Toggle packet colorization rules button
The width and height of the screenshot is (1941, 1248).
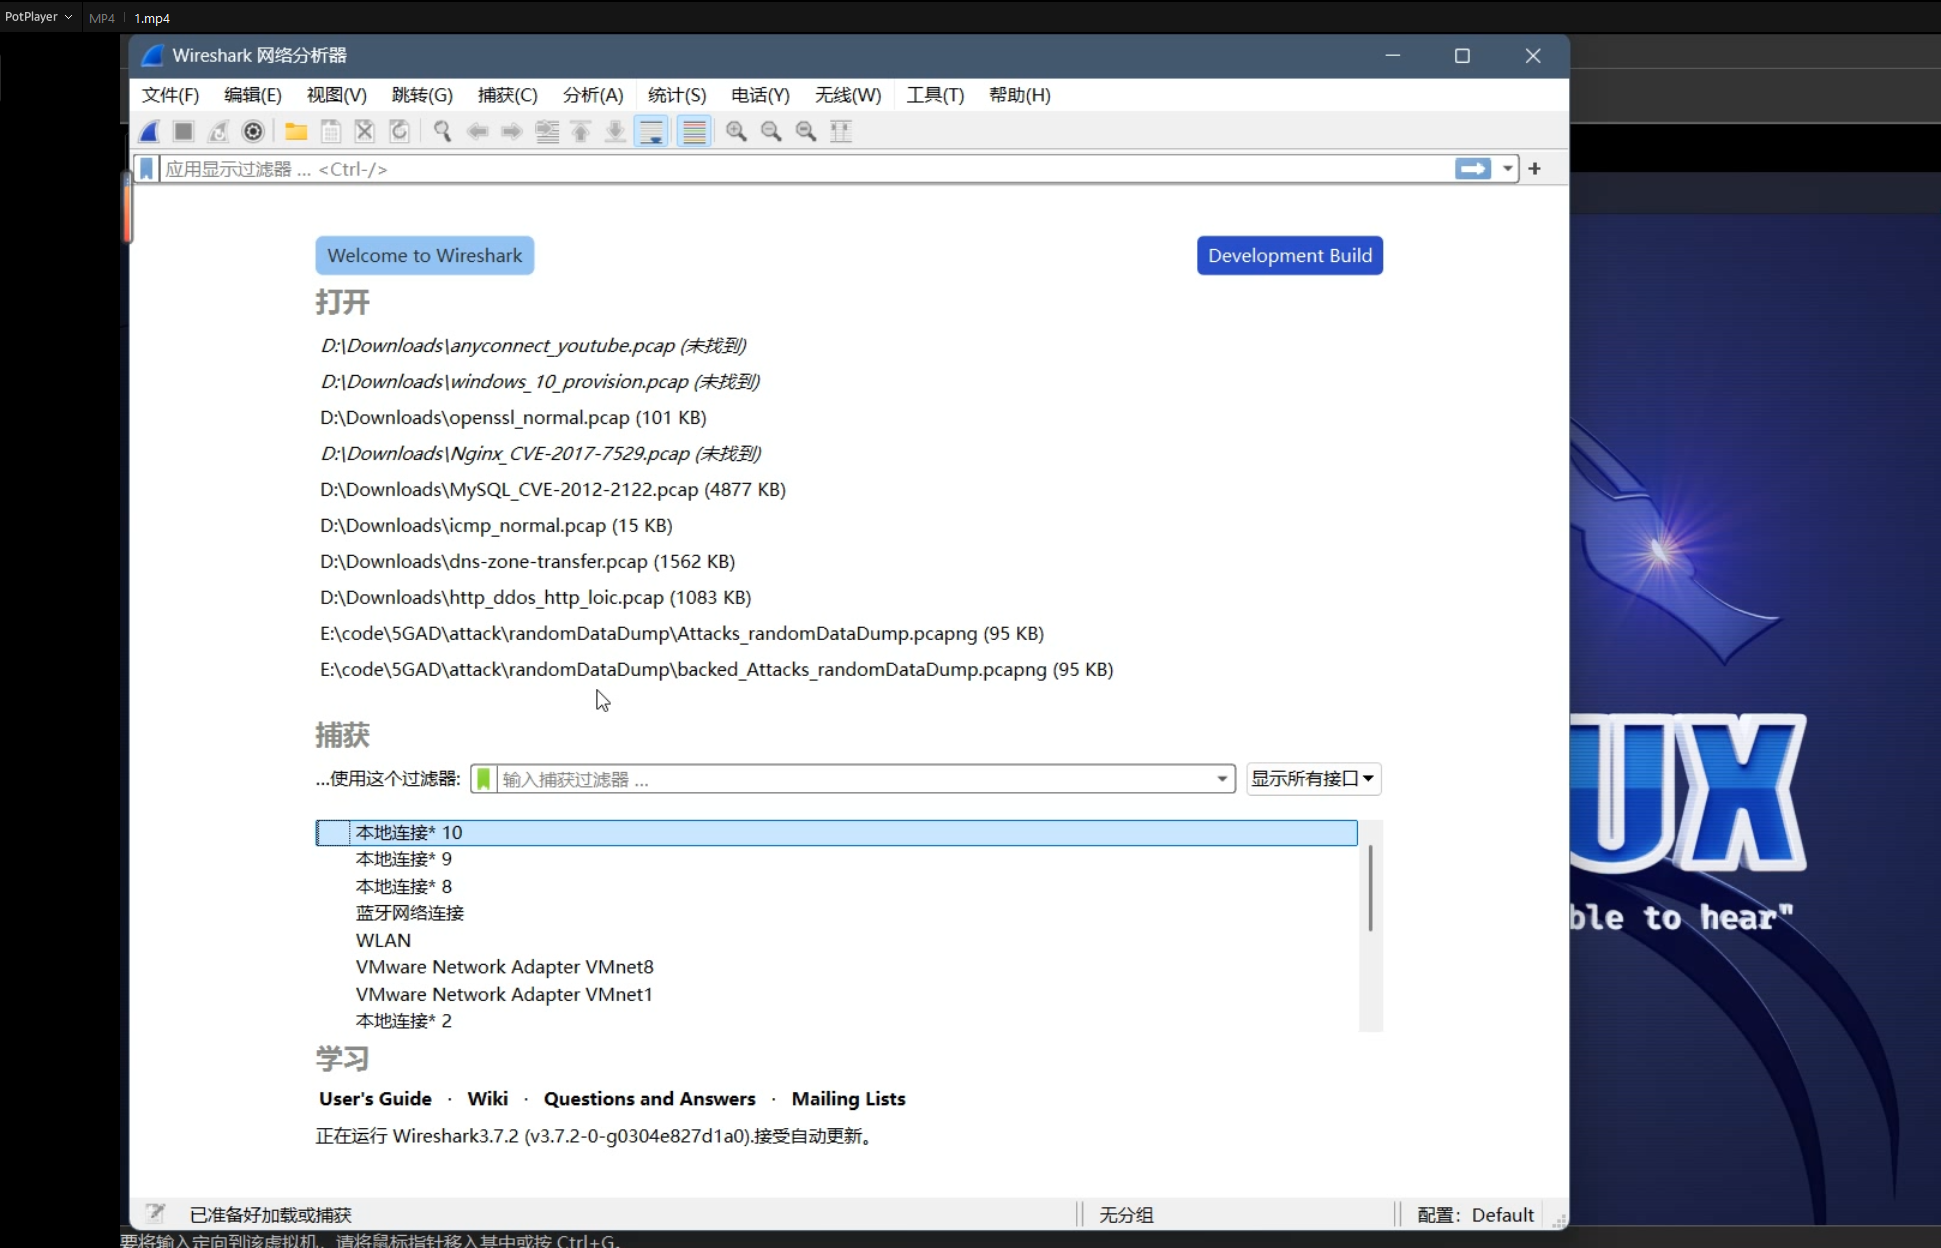tap(694, 131)
